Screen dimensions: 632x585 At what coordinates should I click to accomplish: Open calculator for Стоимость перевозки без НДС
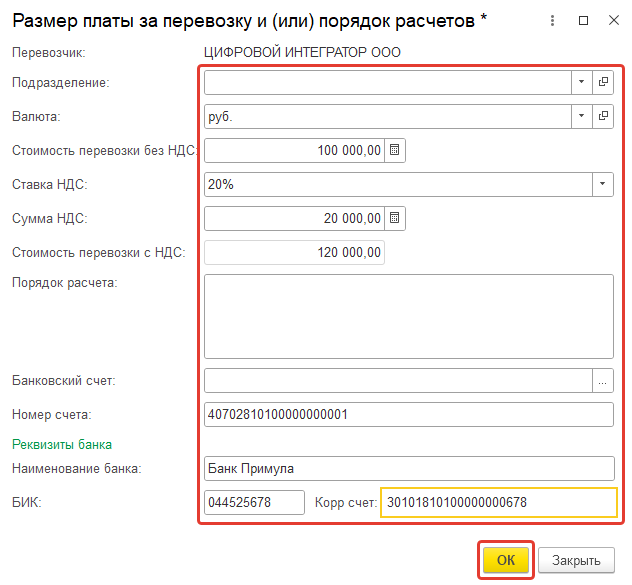pos(395,150)
